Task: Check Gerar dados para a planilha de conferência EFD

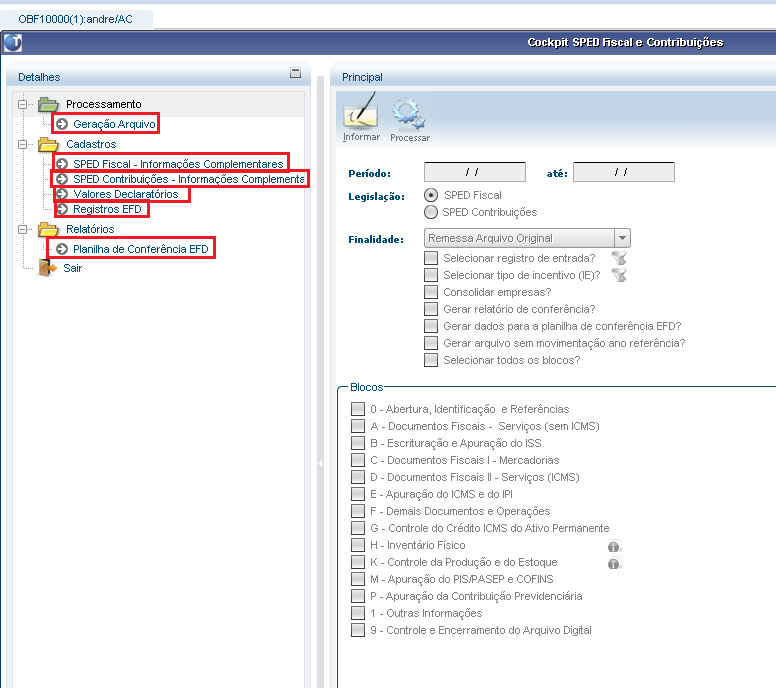Action: pyautogui.click(x=431, y=326)
